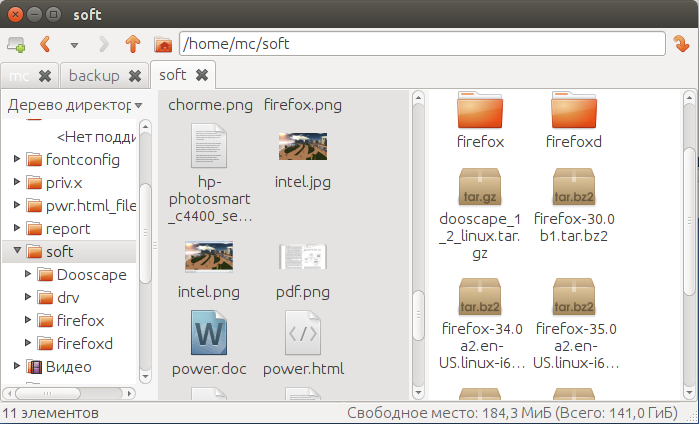This screenshot has height=424, width=699.
Task: Click the directory tree vertical scrollbar
Action: point(145,252)
